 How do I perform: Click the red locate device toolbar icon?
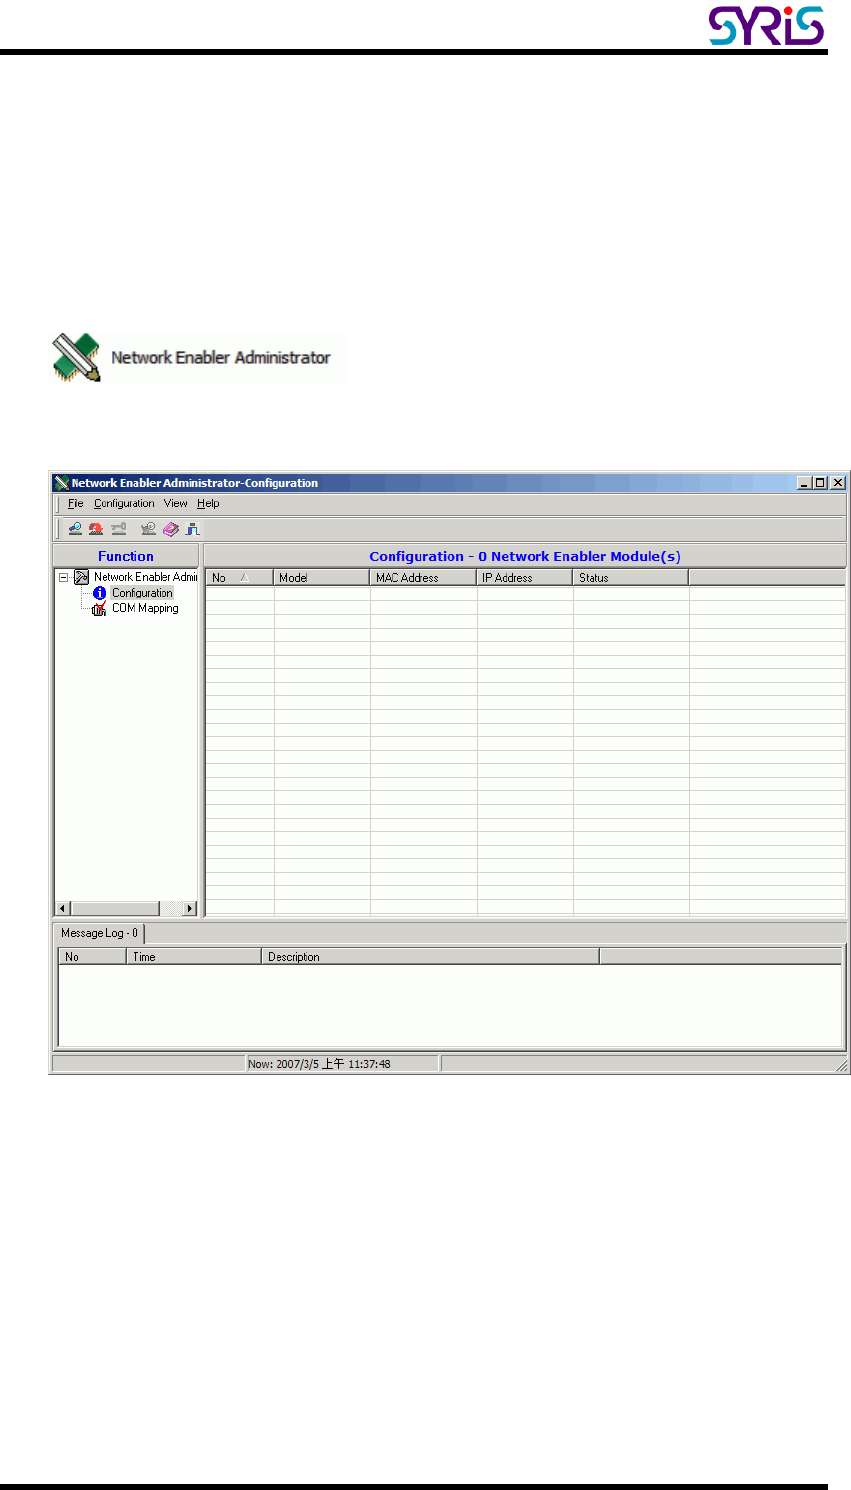[x=96, y=529]
